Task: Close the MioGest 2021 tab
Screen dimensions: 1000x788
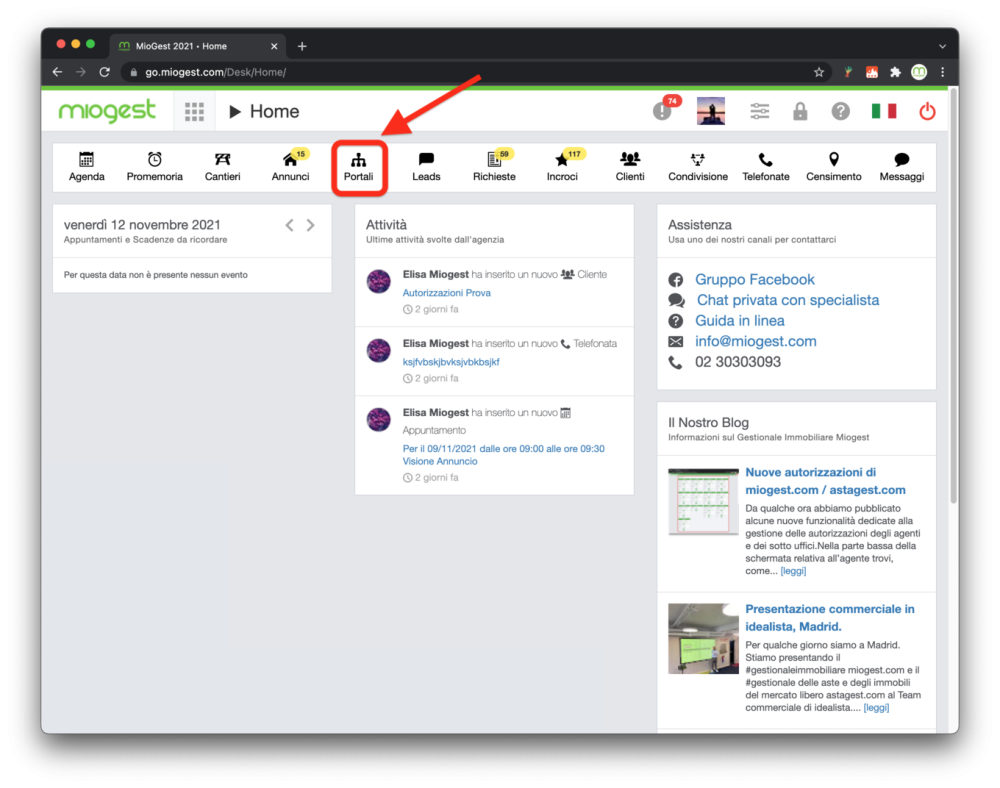Action: (274, 46)
